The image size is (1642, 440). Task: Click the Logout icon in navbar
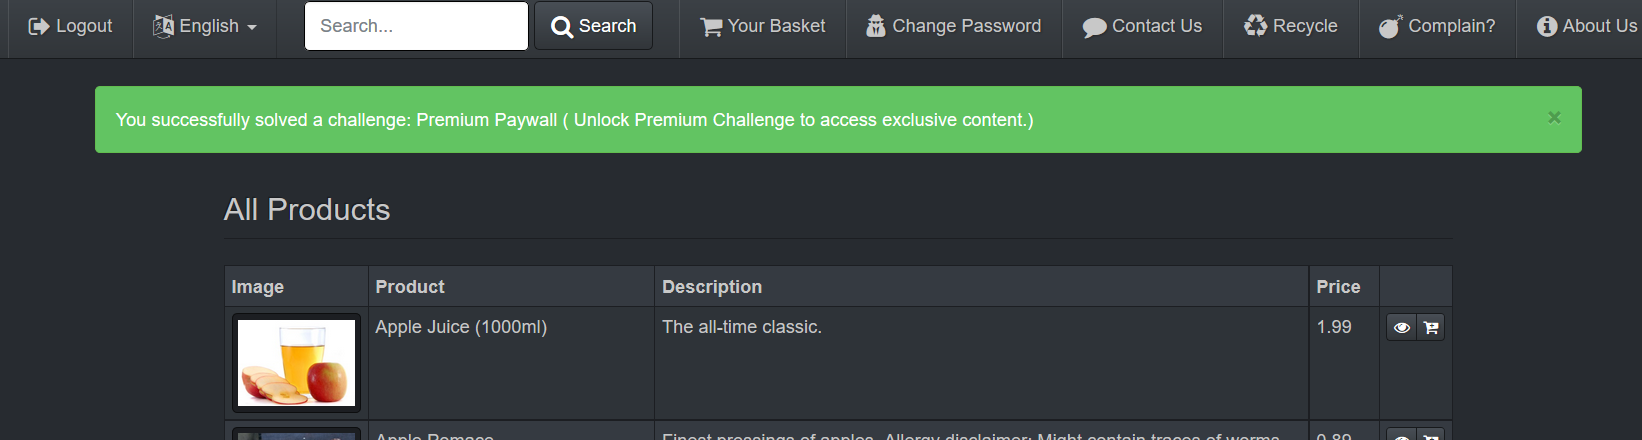click(x=39, y=26)
